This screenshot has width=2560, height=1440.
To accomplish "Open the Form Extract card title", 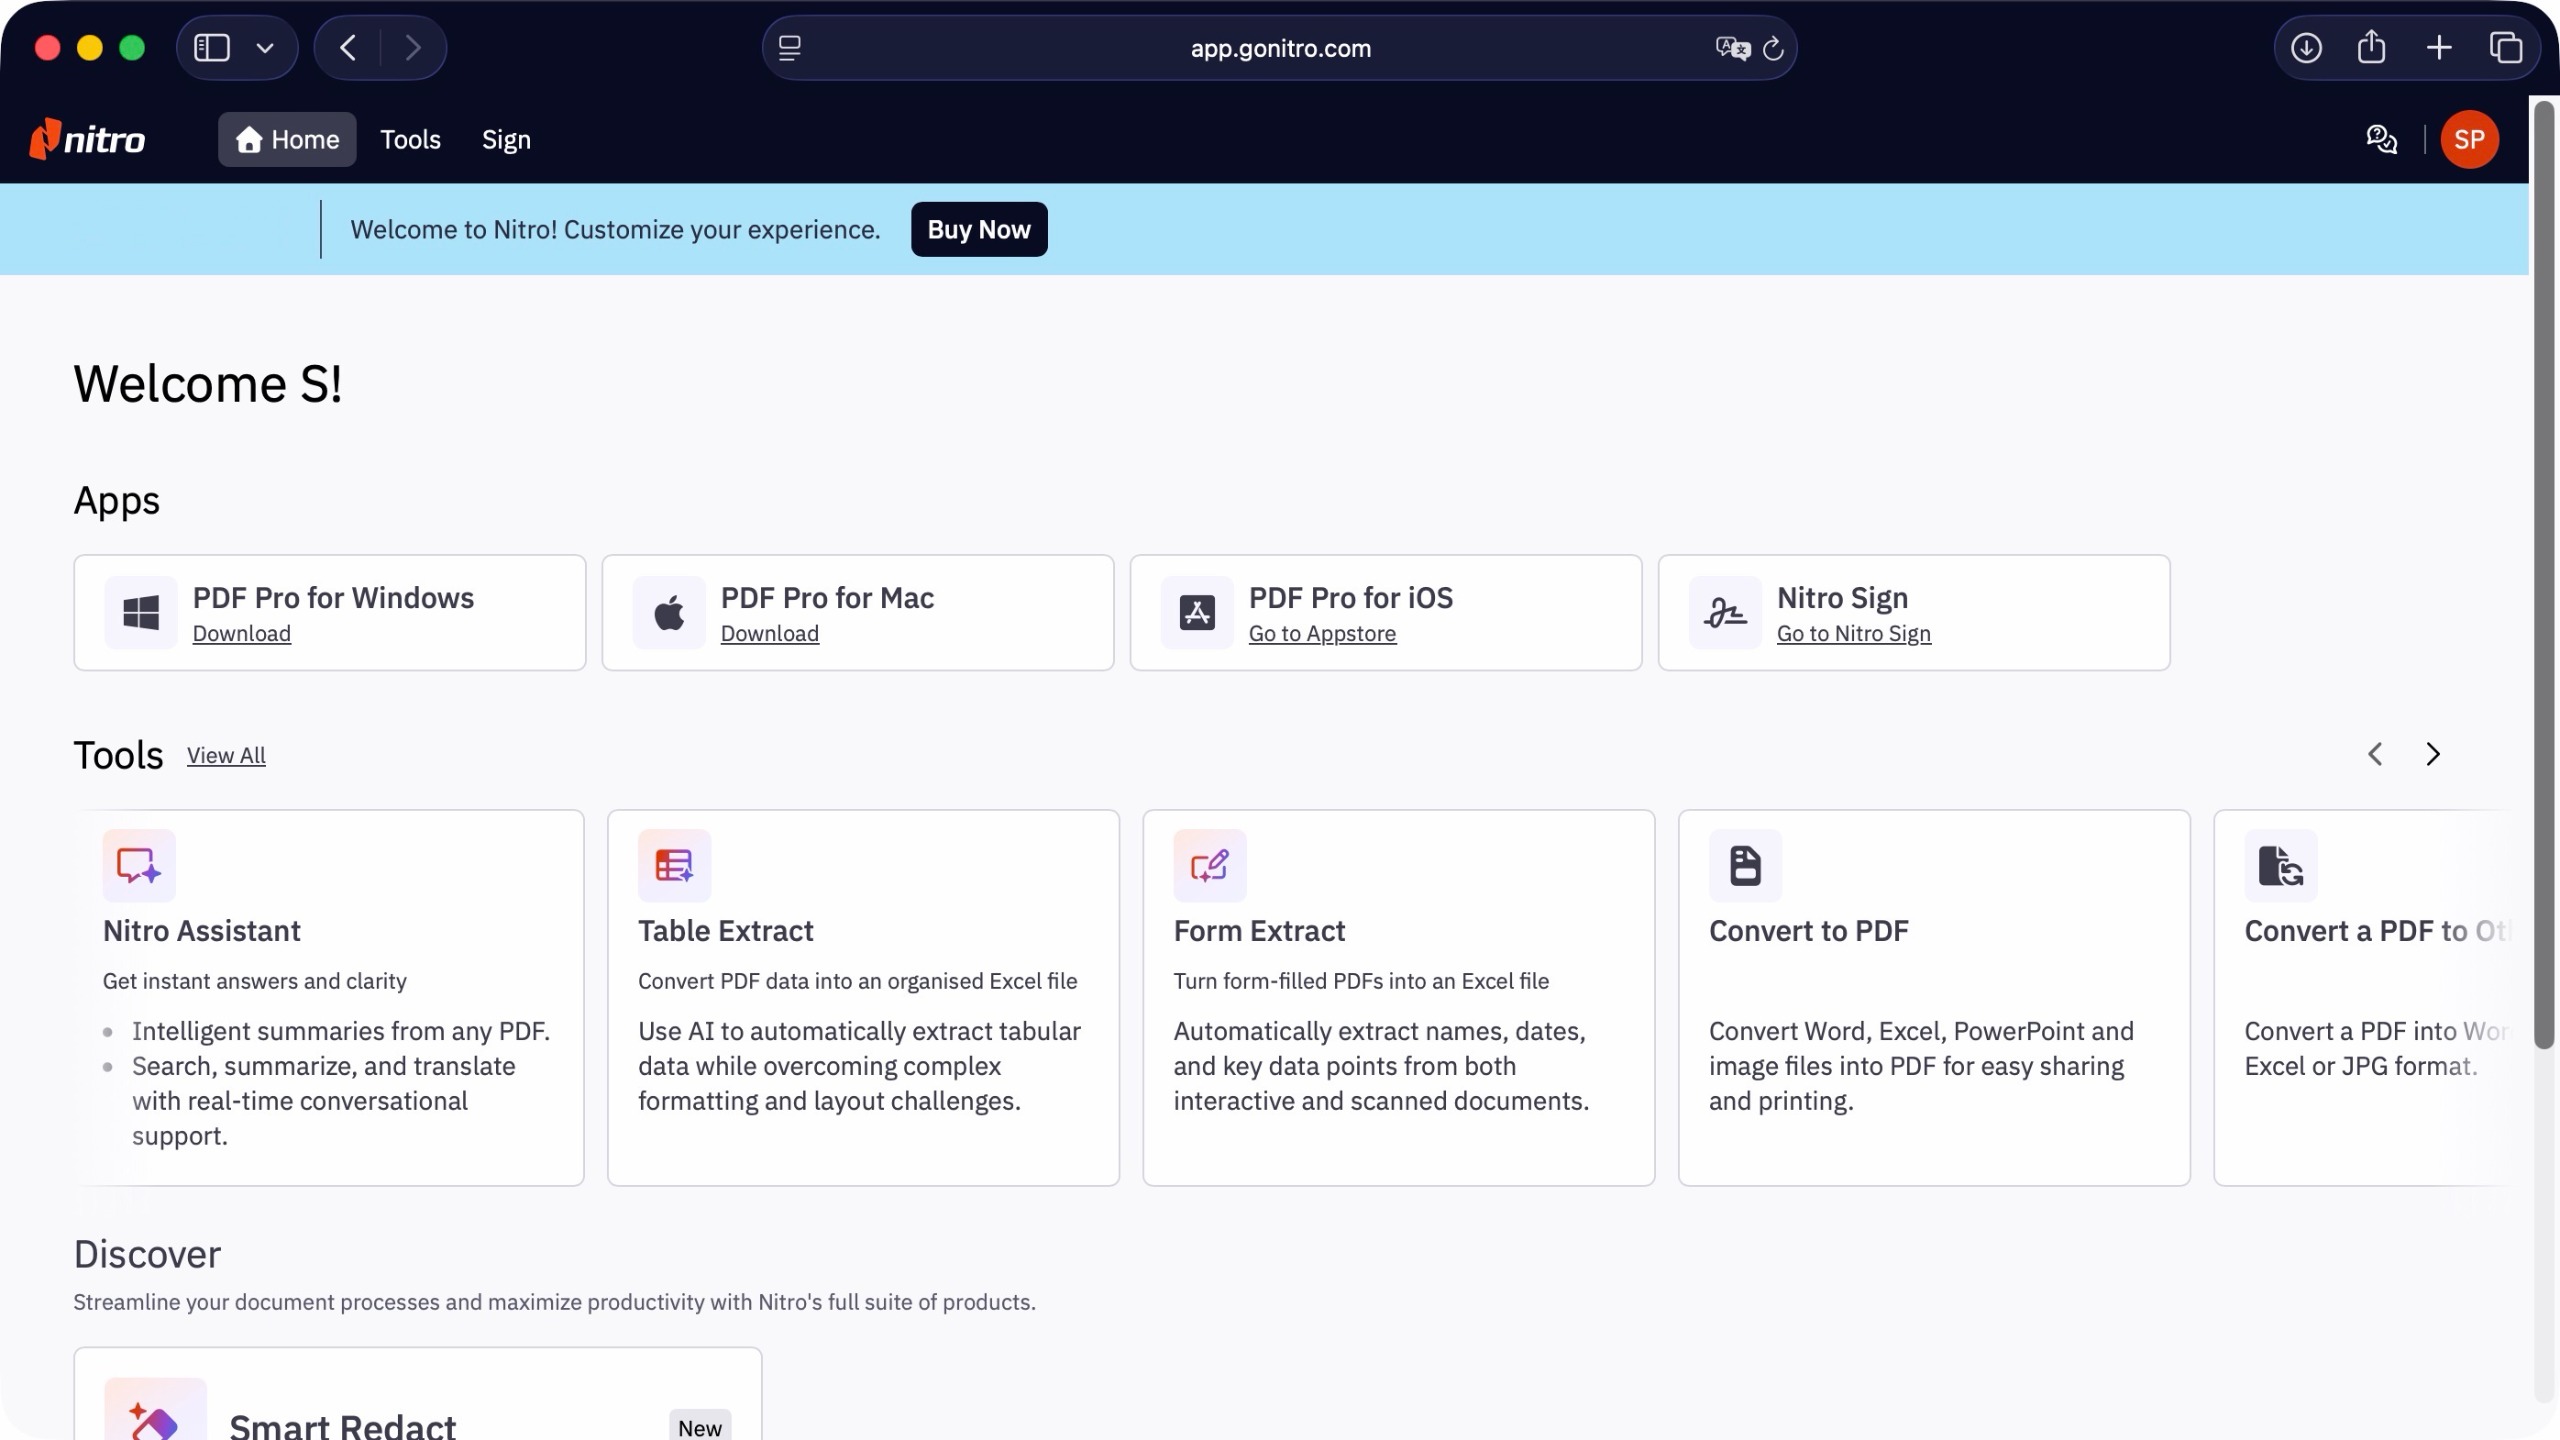I will click(1259, 931).
